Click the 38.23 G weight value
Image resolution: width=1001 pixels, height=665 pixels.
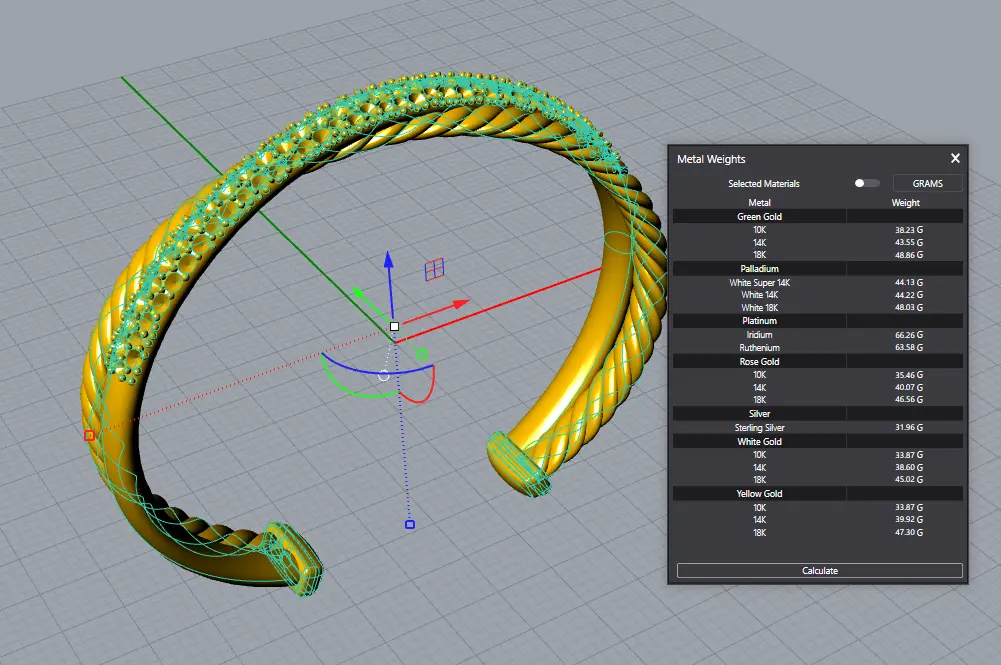click(x=908, y=230)
